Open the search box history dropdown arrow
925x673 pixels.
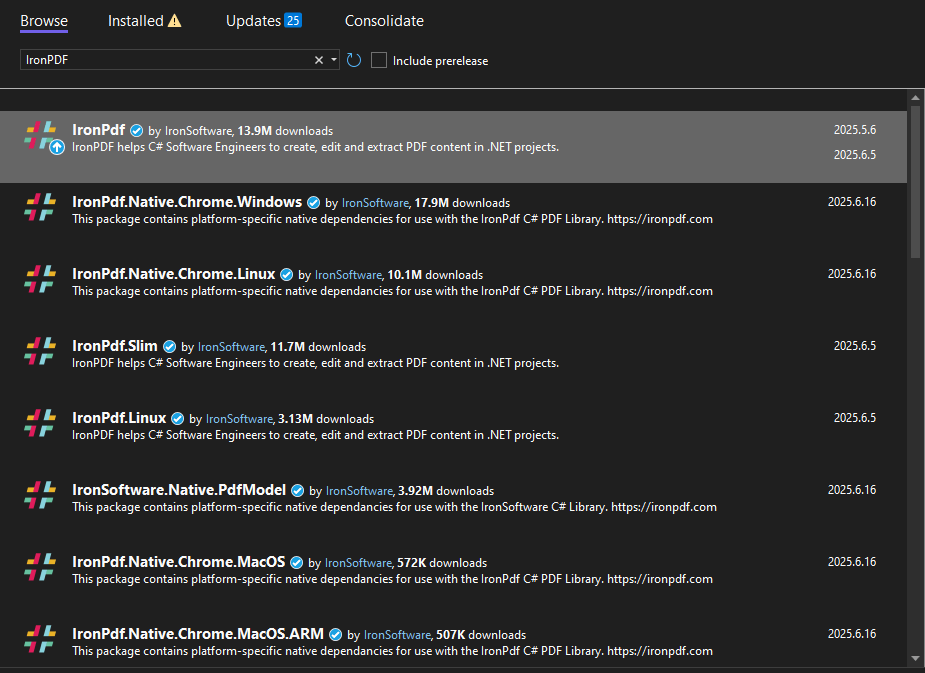click(x=334, y=60)
